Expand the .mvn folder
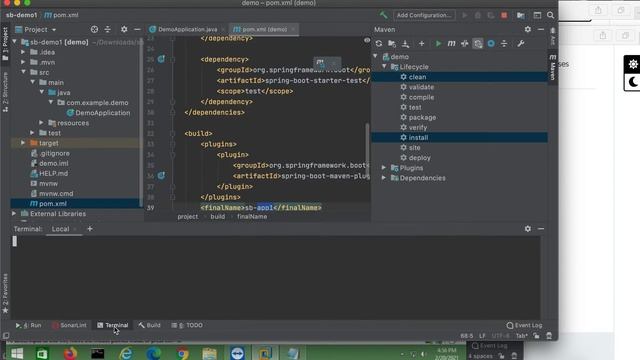Screen dimensions: 640x360 coord(23,62)
